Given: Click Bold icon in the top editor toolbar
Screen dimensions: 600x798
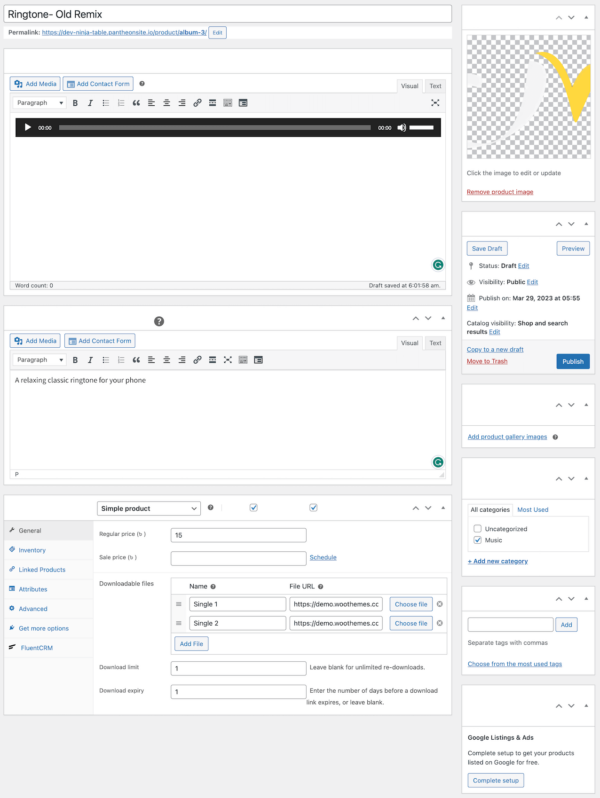Looking at the screenshot, I should tap(75, 103).
